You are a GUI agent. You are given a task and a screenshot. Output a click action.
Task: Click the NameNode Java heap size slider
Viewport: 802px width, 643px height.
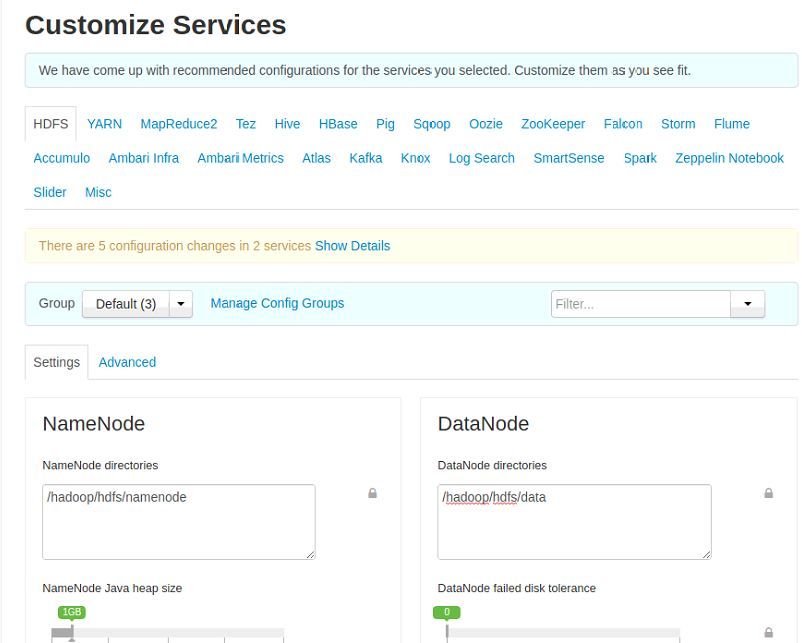[x=168, y=633]
